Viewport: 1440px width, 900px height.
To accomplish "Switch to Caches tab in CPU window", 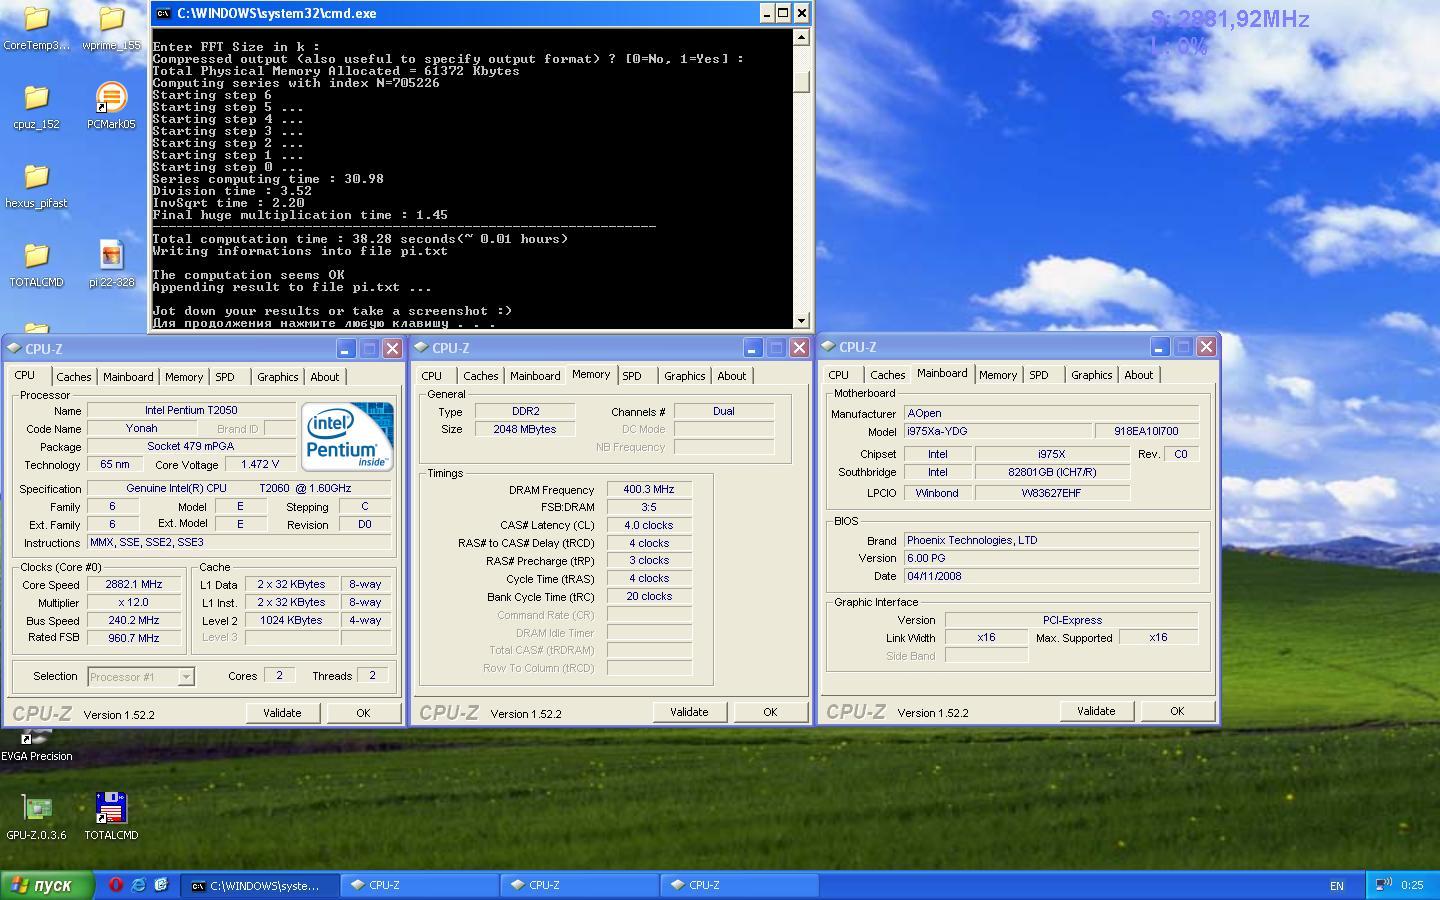I will point(73,377).
